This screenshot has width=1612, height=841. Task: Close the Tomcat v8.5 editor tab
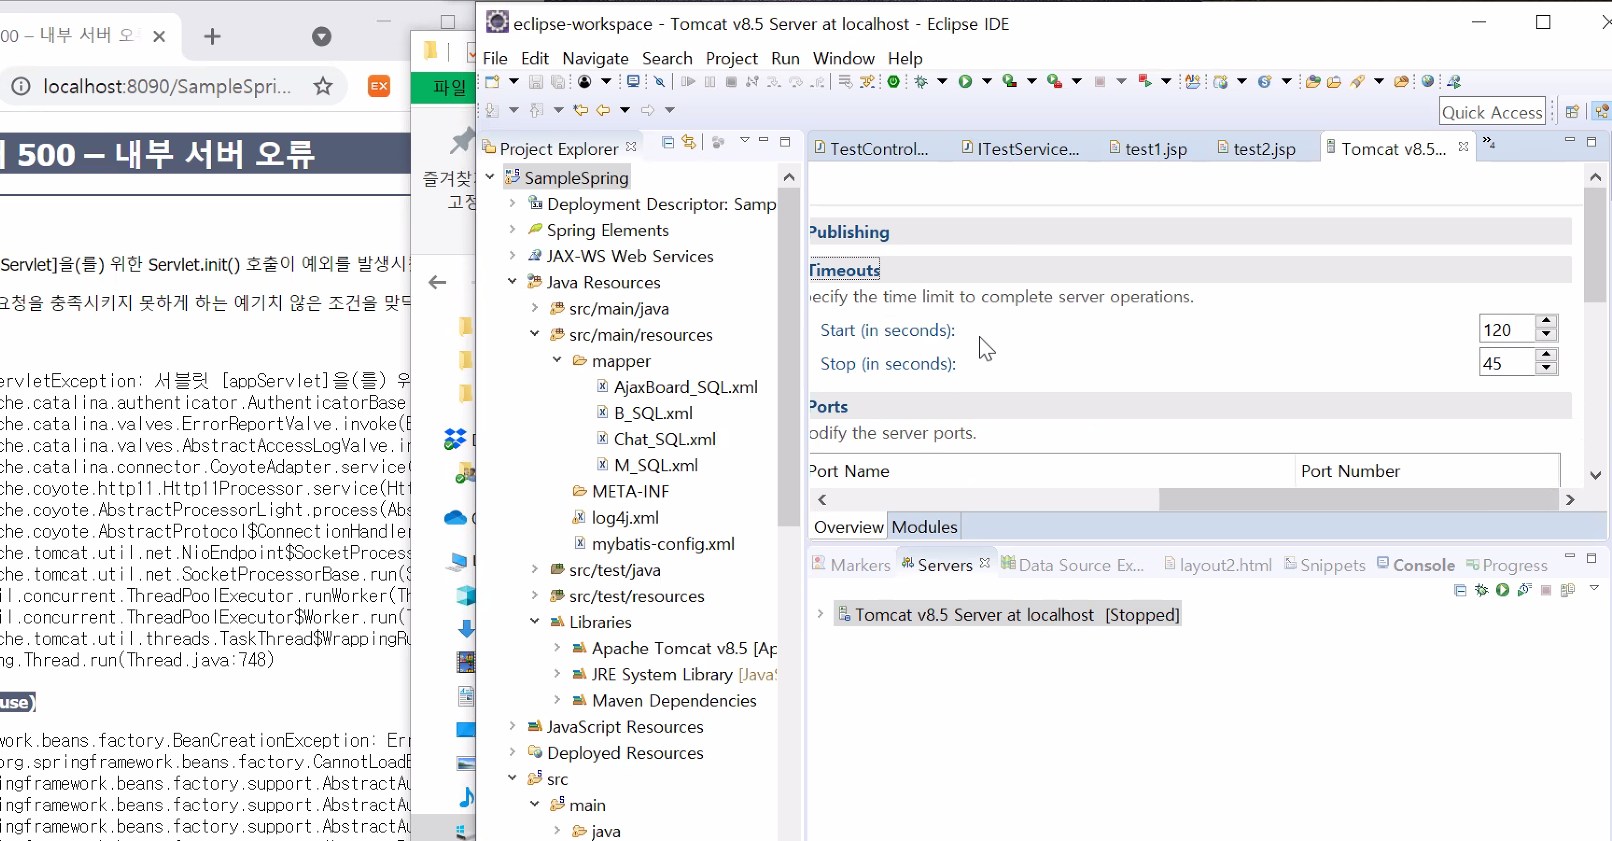(x=1463, y=147)
